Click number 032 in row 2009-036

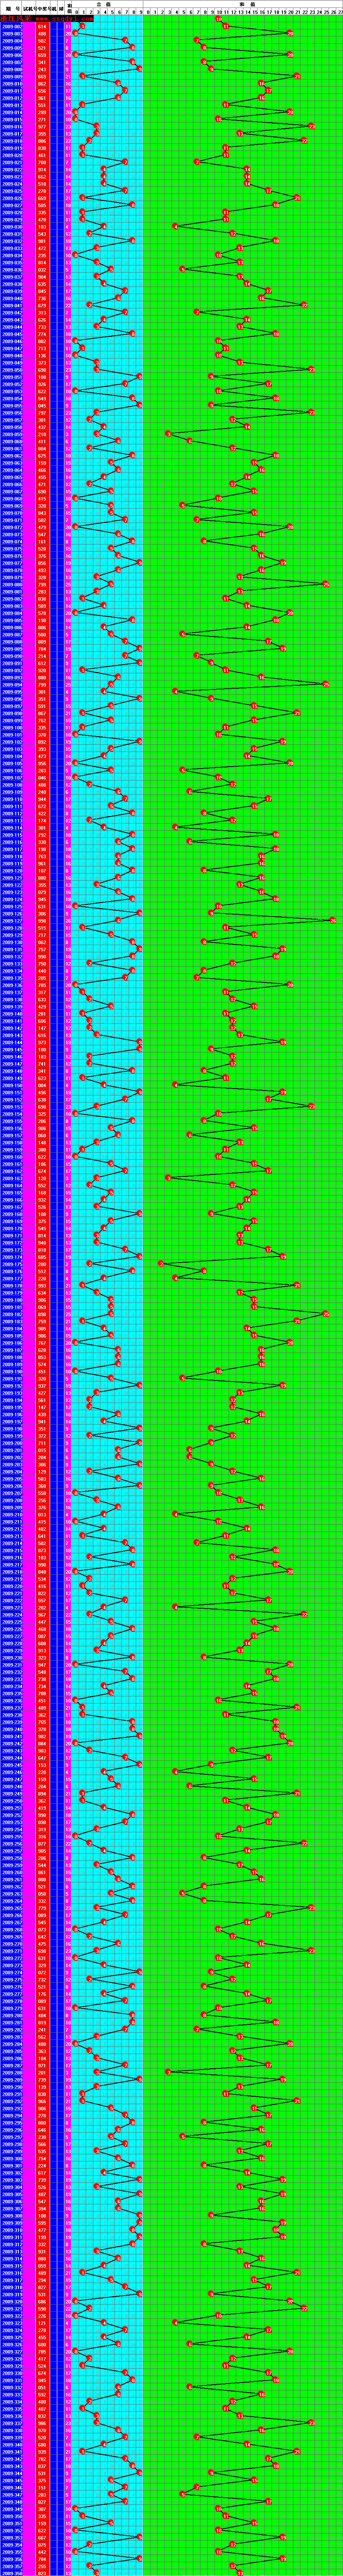42,269
